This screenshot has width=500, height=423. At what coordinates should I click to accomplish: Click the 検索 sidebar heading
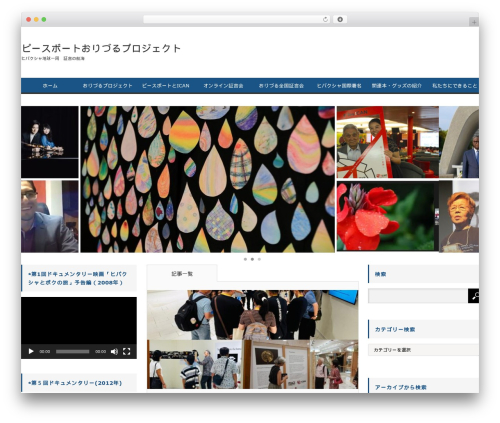tap(380, 274)
